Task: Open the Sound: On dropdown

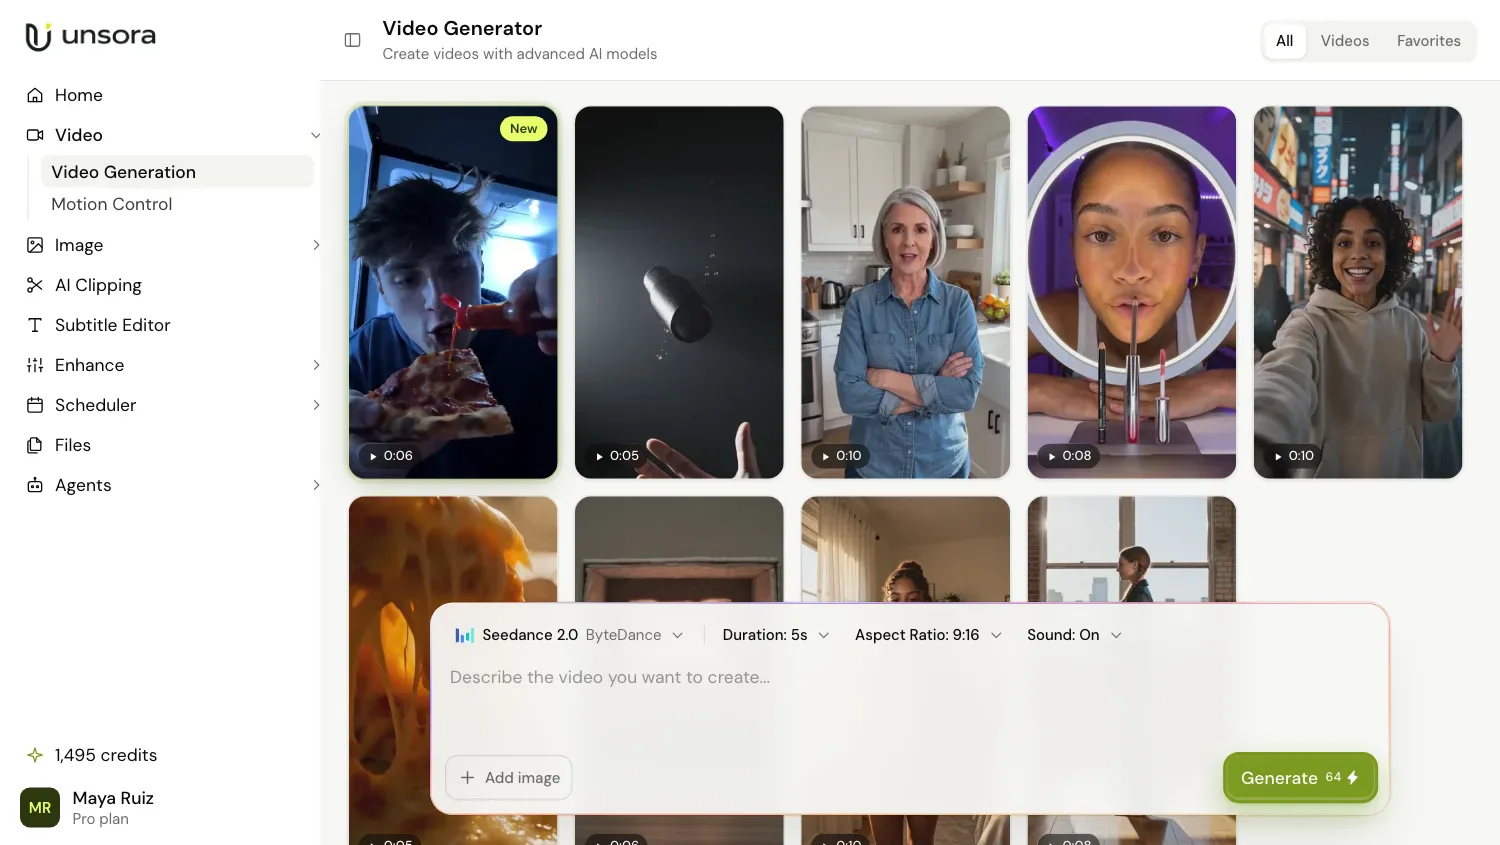Action: [x=1074, y=635]
